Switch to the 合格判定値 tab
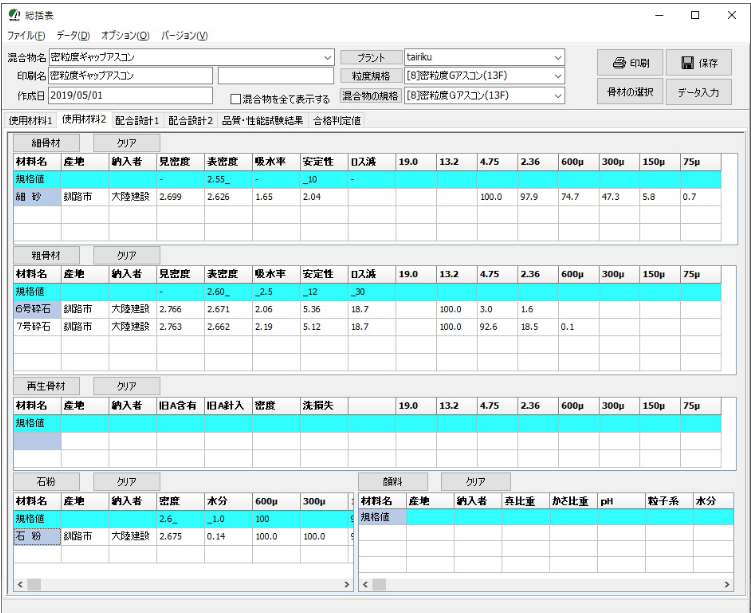This screenshot has width=751, height=613. click(x=337, y=120)
